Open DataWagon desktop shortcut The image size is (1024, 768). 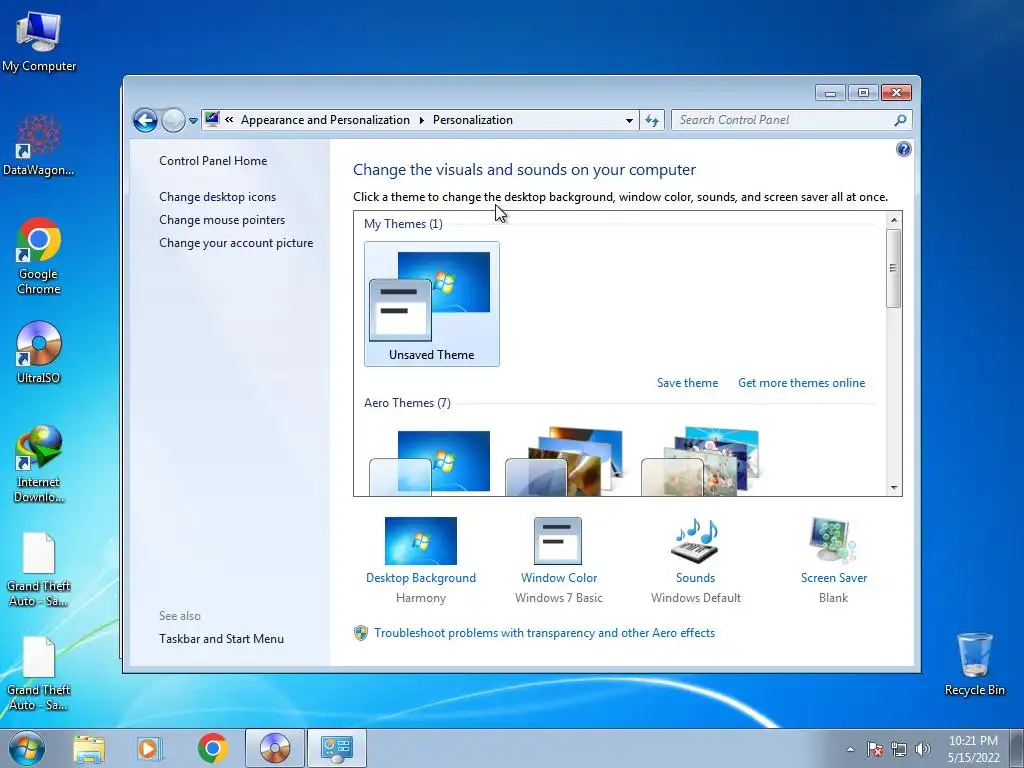[x=39, y=144]
